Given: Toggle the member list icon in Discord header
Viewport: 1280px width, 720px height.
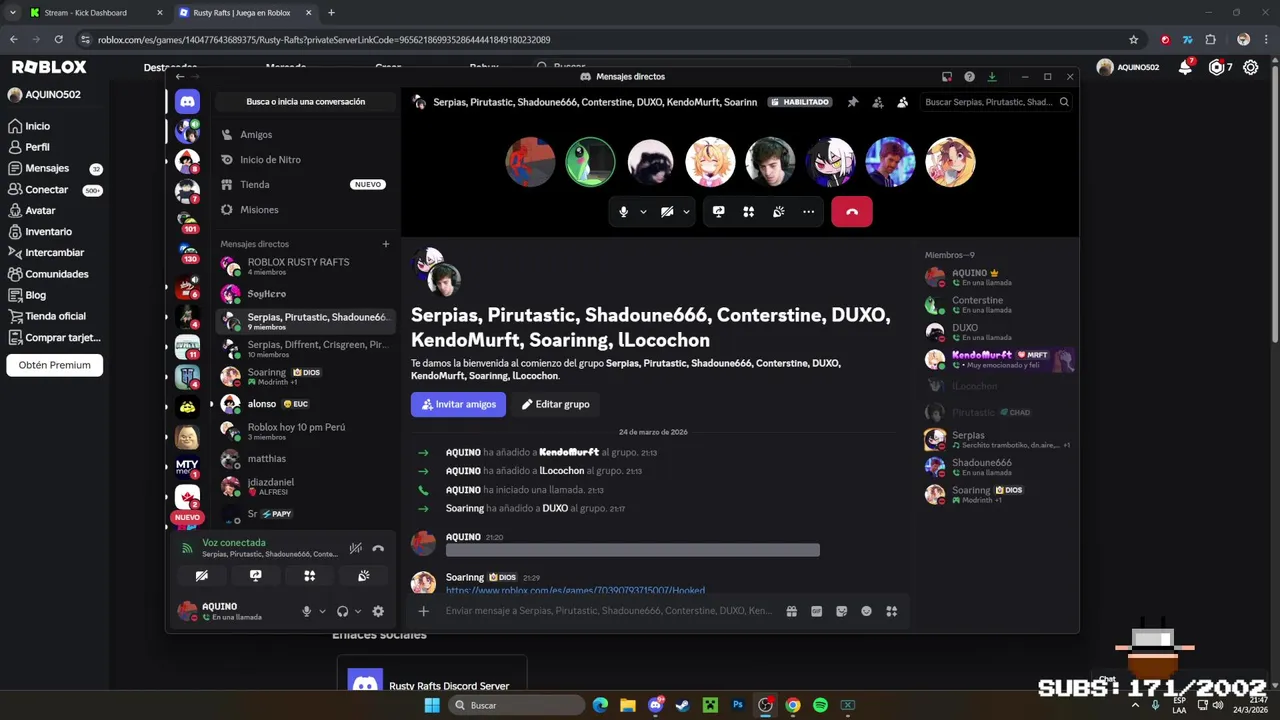Looking at the screenshot, I should click(x=902, y=102).
